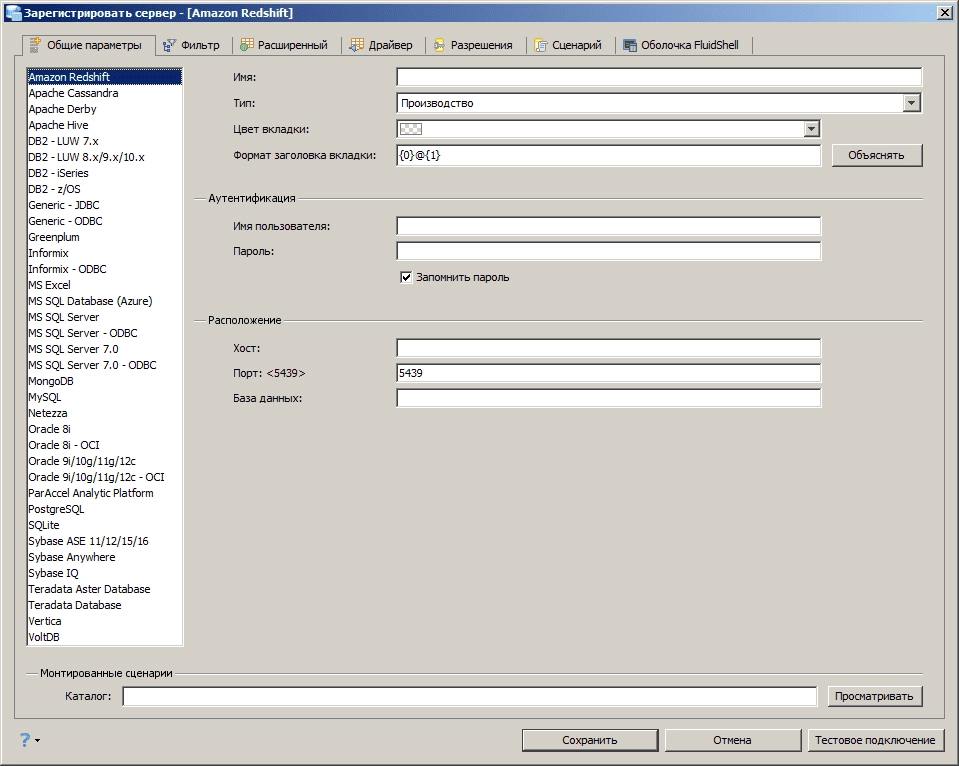Select the highlighted Amazon Redshift entry

[x=105, y=77]
